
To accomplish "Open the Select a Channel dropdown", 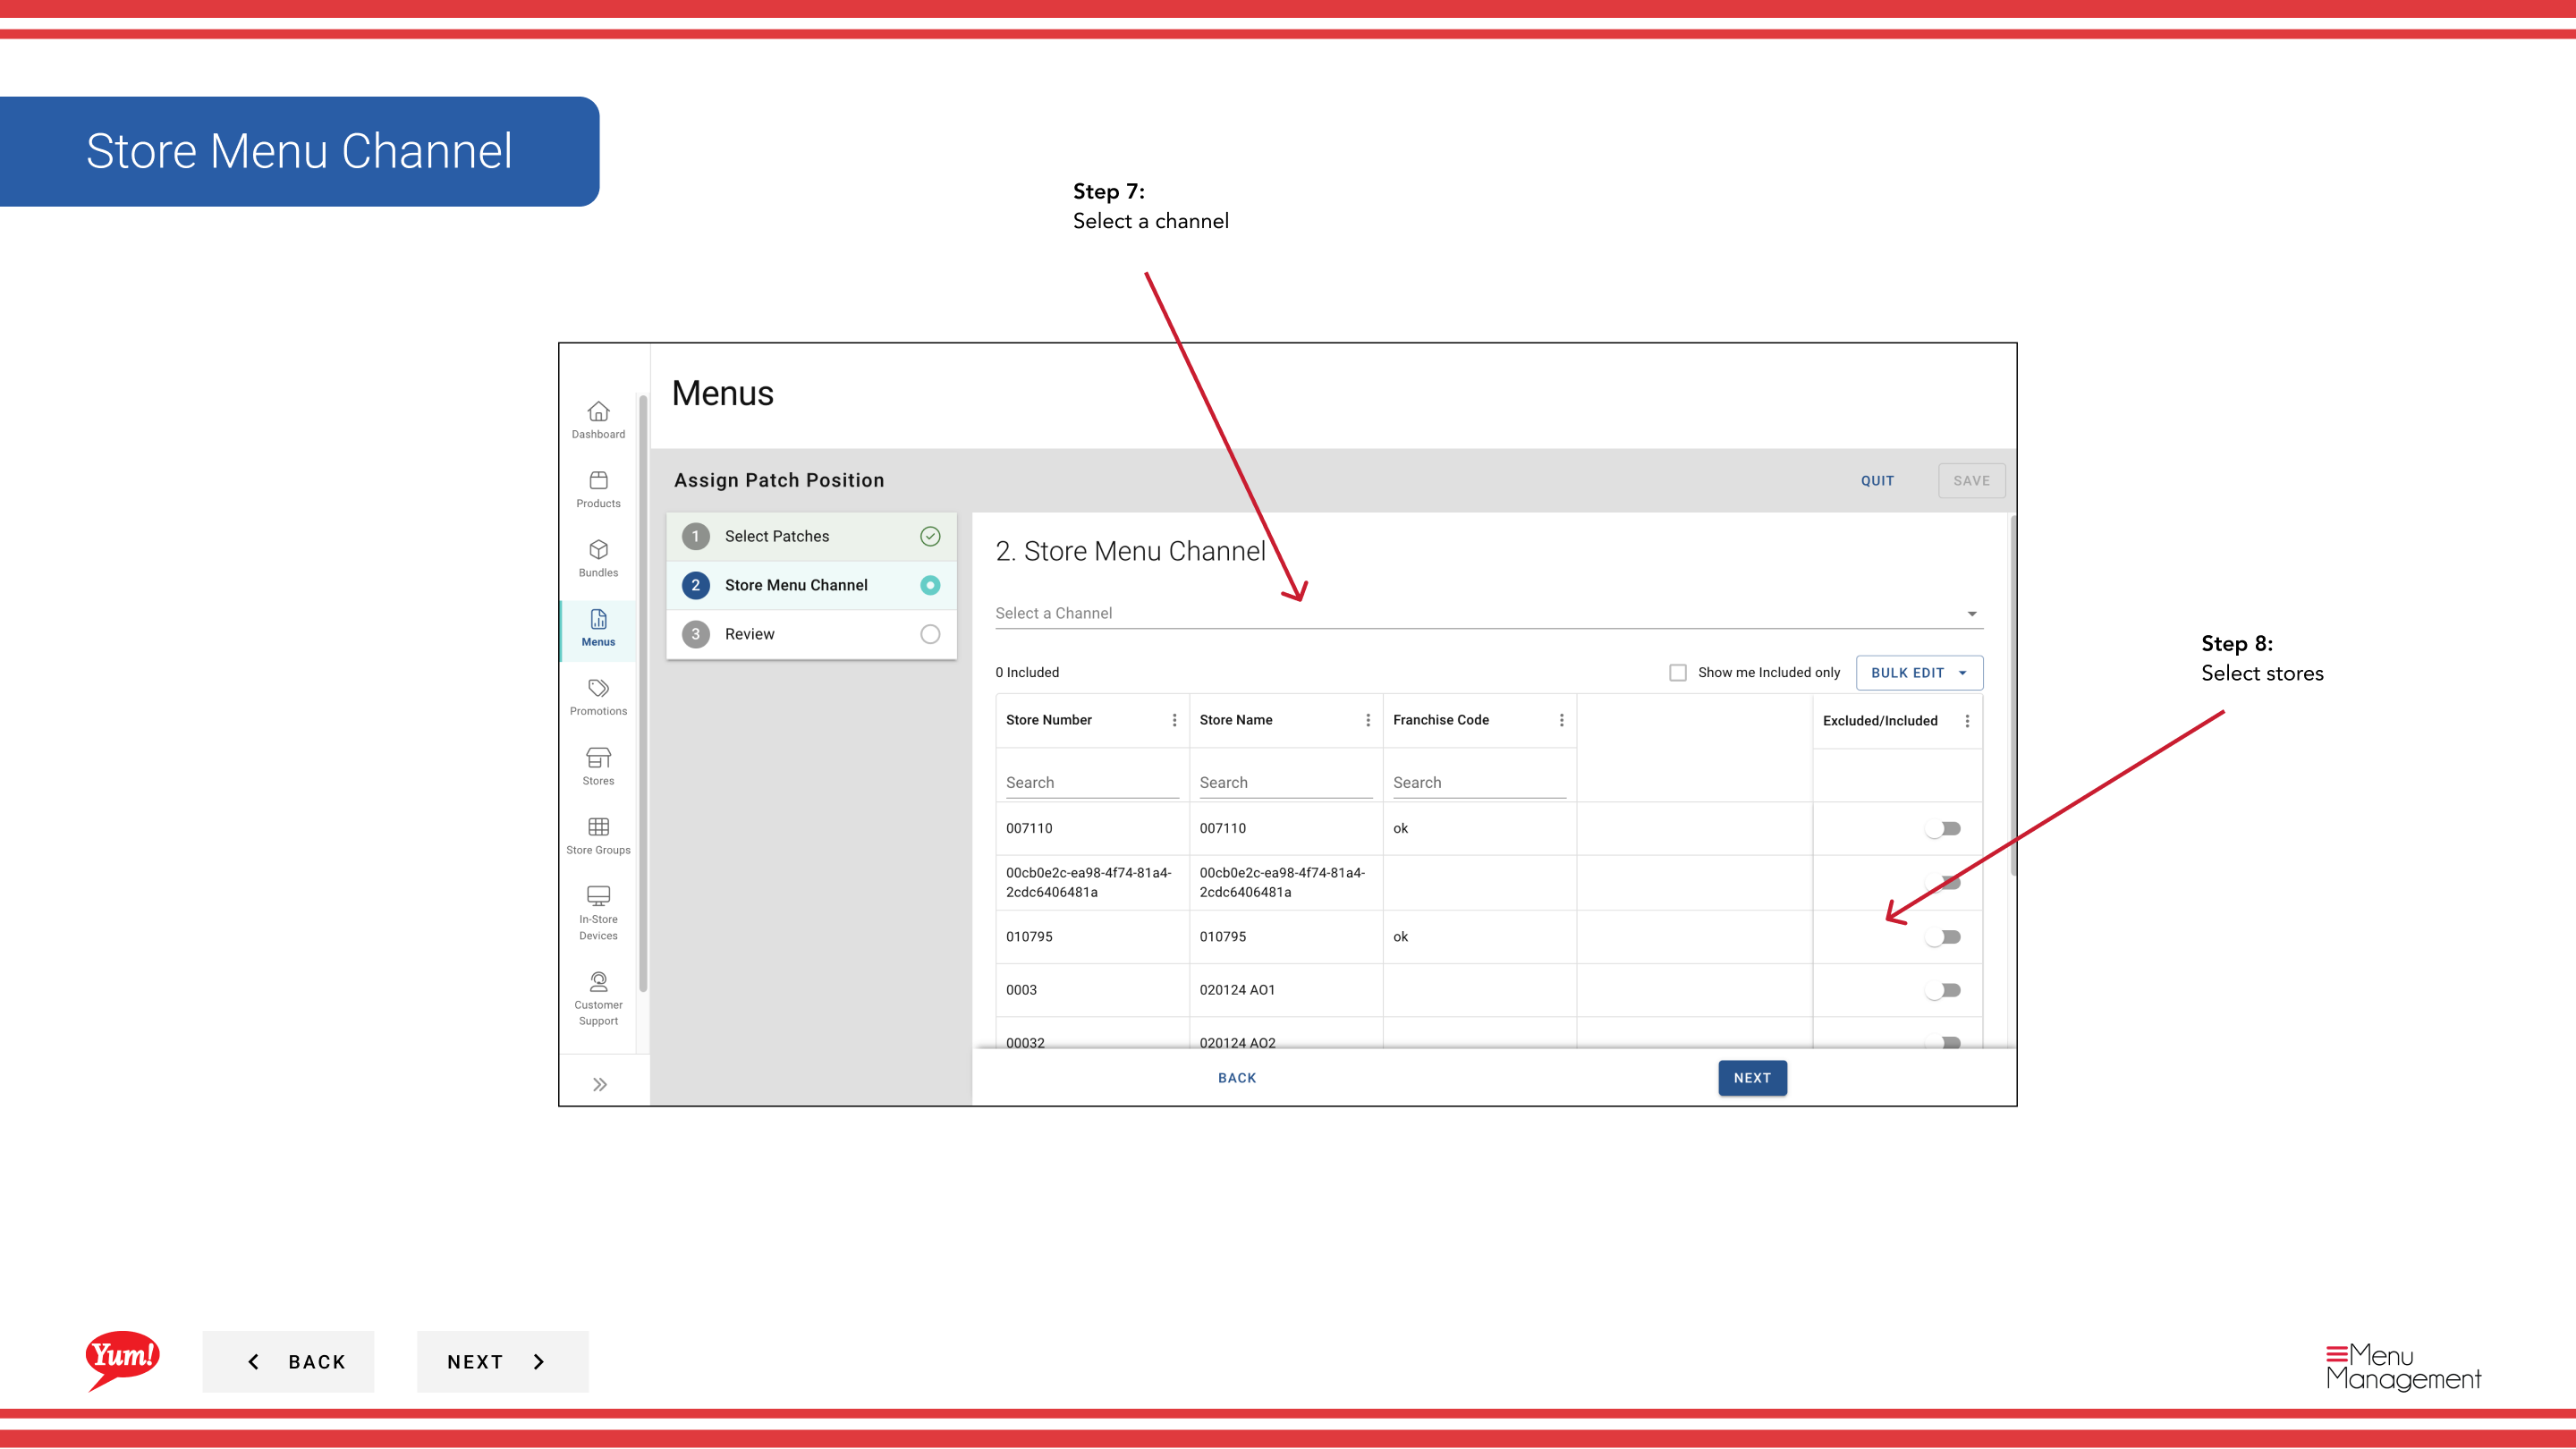I will click(1489, 613).
